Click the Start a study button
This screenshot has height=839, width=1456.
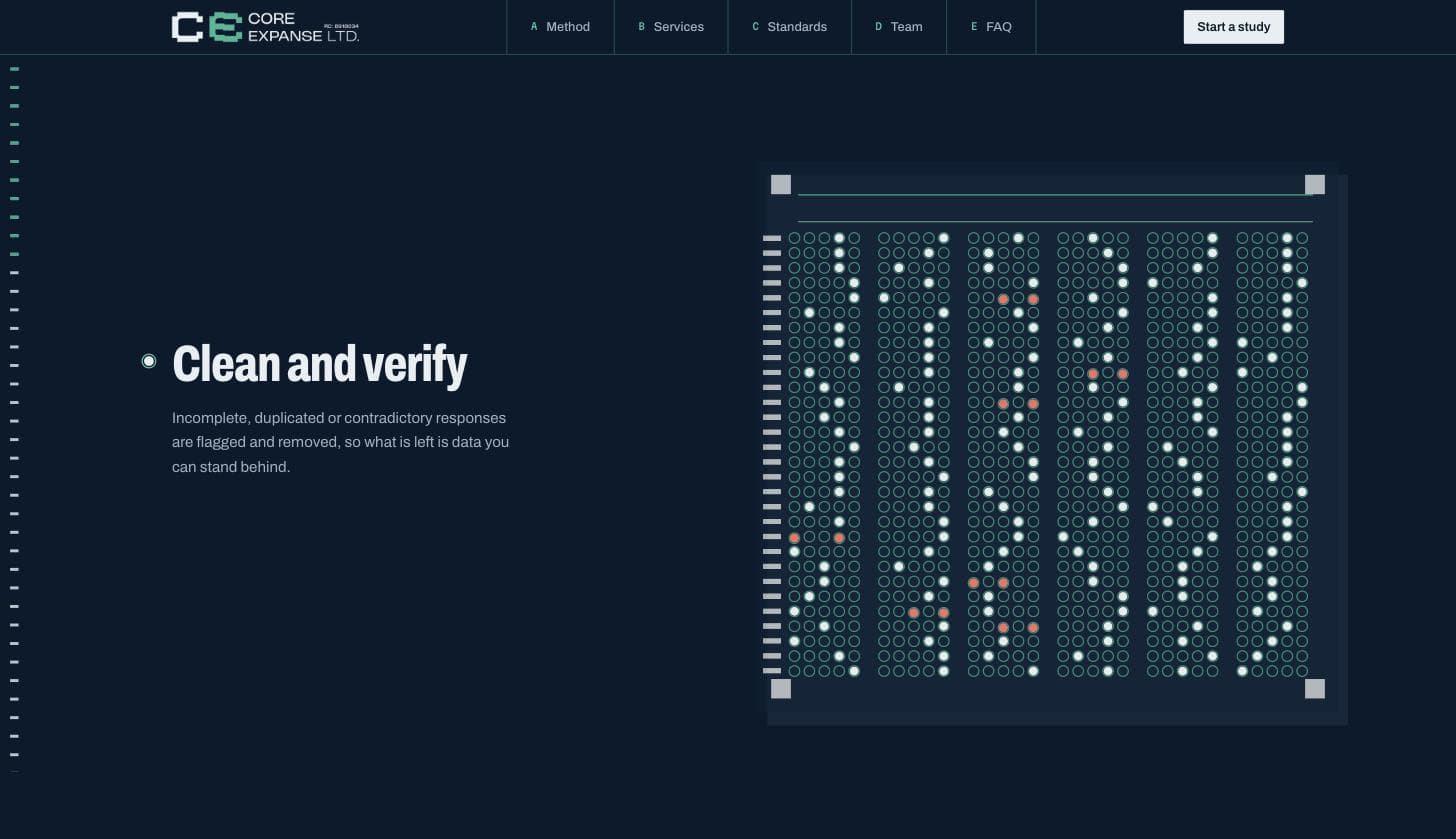pos(1234,27)
